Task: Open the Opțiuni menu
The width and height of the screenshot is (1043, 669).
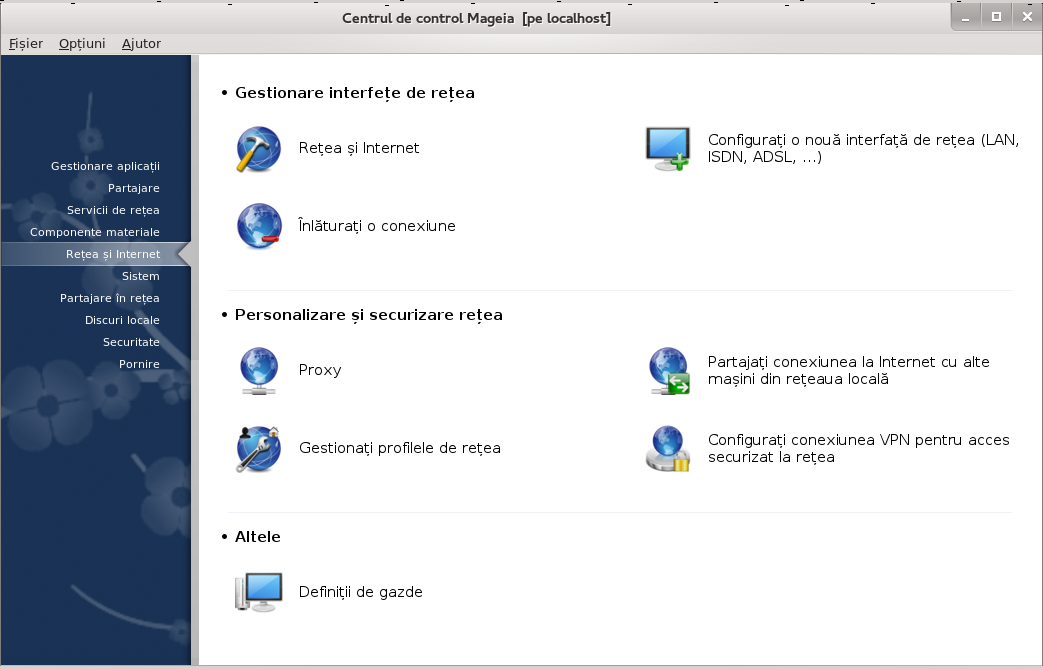Action: click(82, 44)
